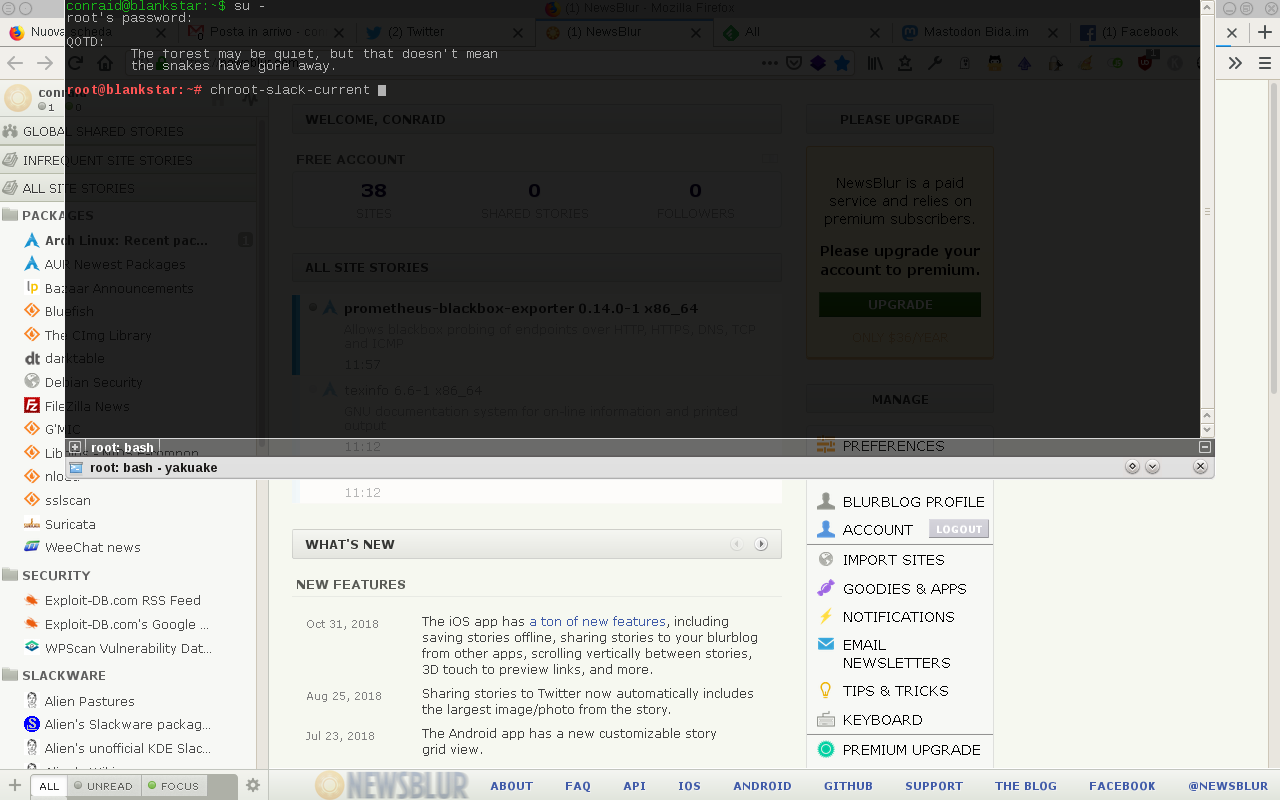Image resolution: width=1280 pixels, height=800 pixels.
Task: Click the LOGOUT button
Action: click(959, 529)
